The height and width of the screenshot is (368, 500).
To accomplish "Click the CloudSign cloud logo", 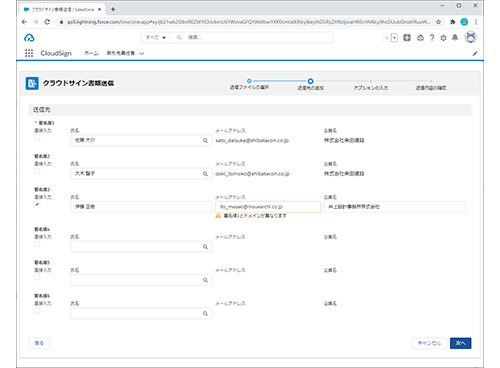I will tap(29, 38).
